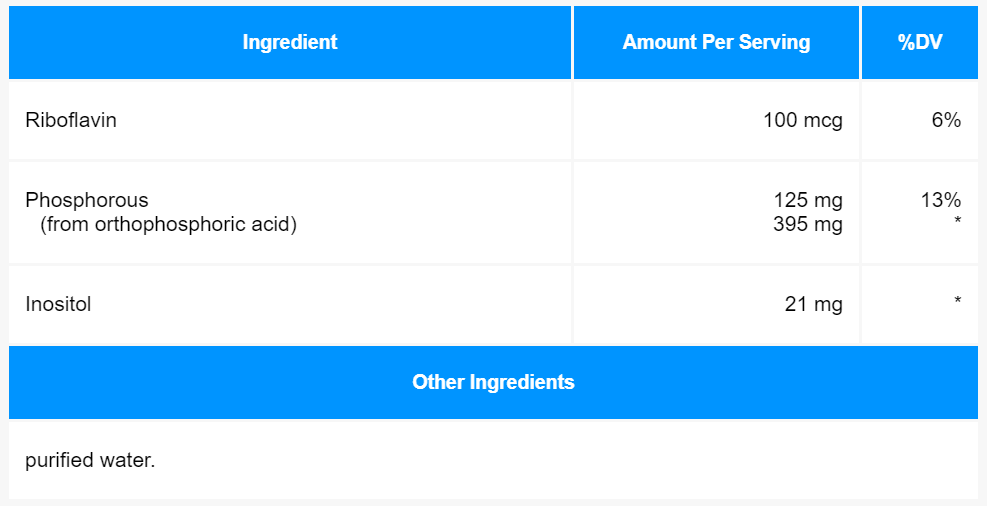Click the Other Ingredients header bar
This screenshot has width=987, height=506.
(x=494, y=382)
